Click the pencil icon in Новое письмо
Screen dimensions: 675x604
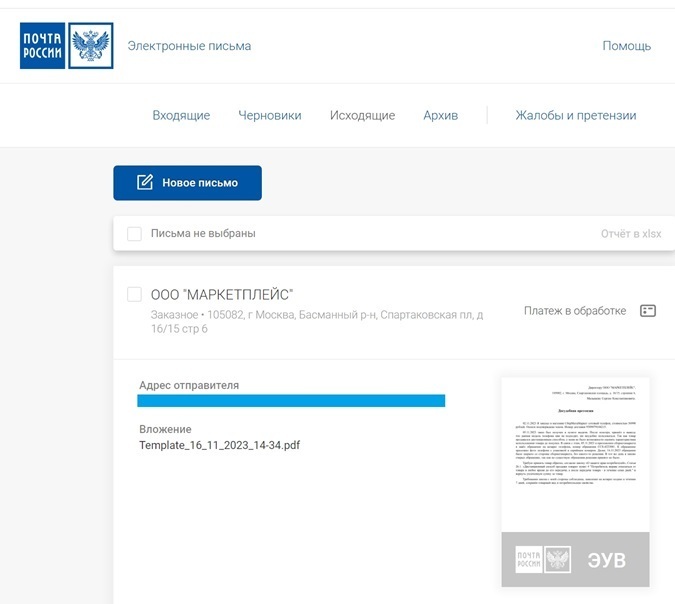click(x=145, y=183)
